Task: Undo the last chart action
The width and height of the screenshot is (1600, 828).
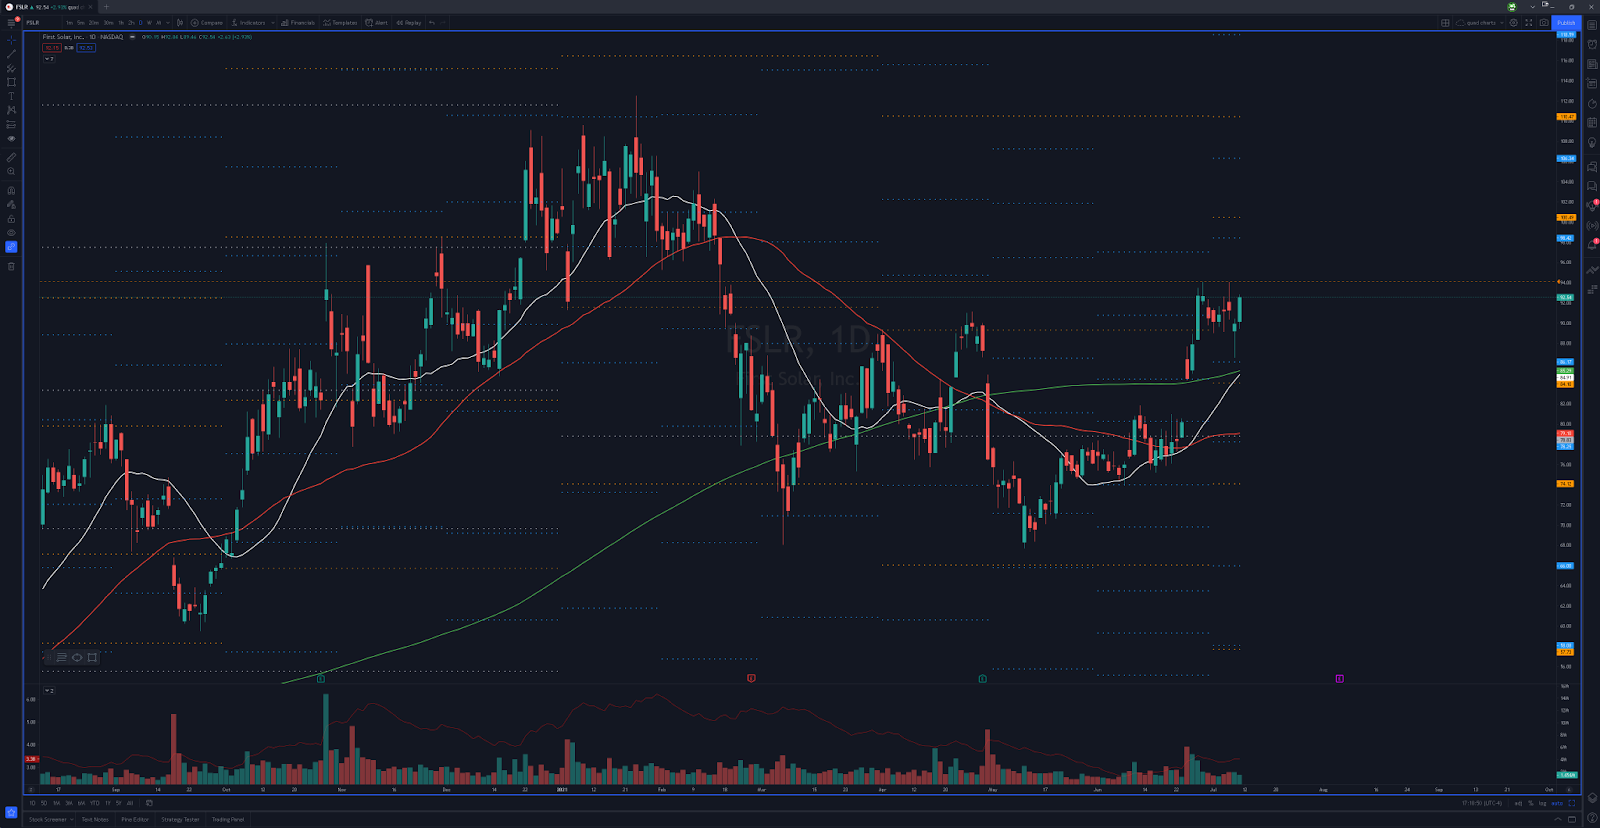Action: [432, 22]
